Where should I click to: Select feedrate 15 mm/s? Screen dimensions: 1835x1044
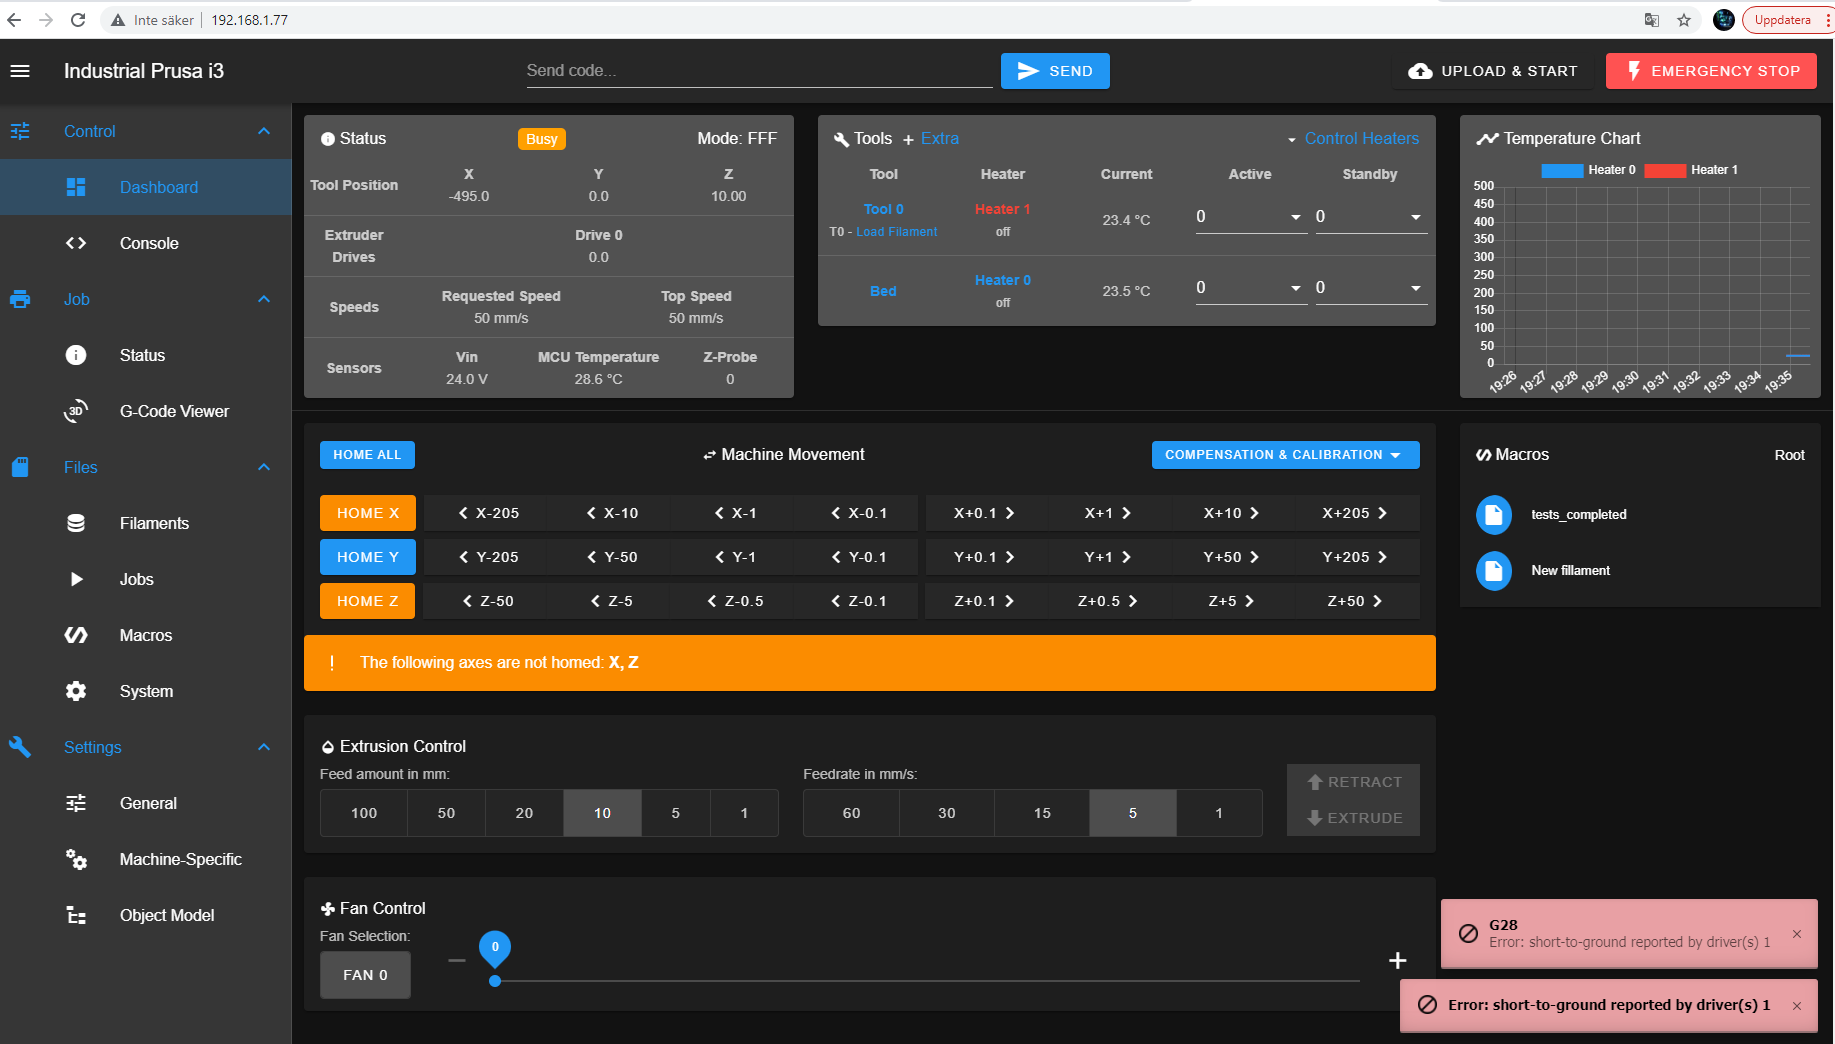[1042, 813]
